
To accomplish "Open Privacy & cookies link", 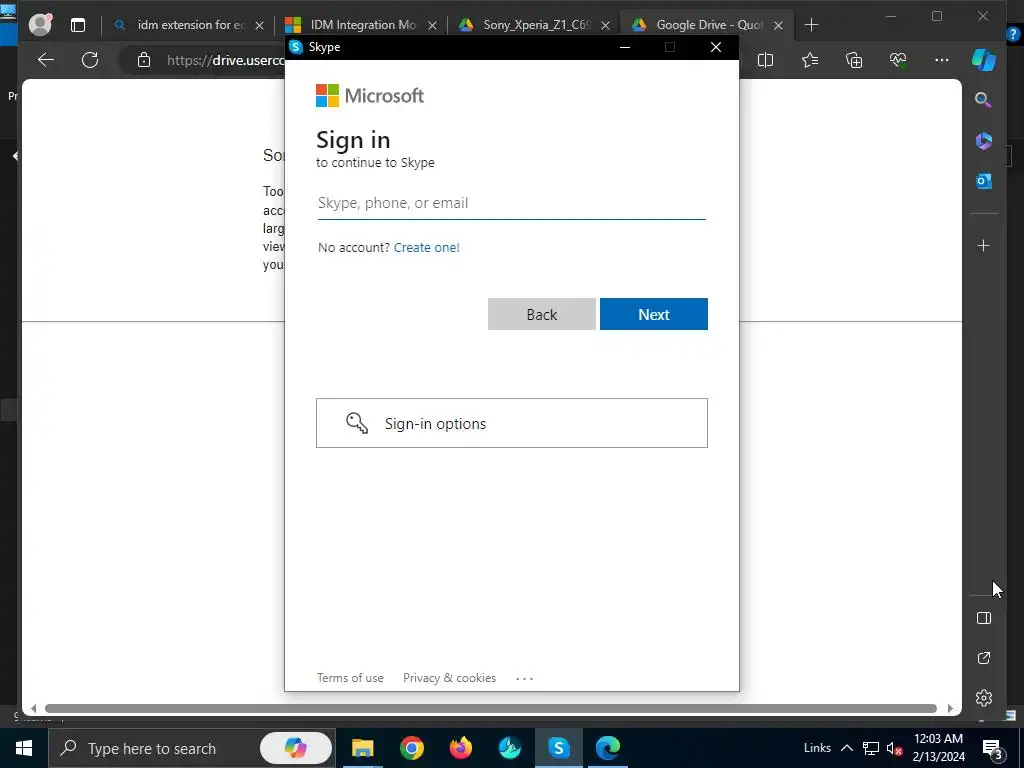I will pyautogui.click(x=449, y=678).
